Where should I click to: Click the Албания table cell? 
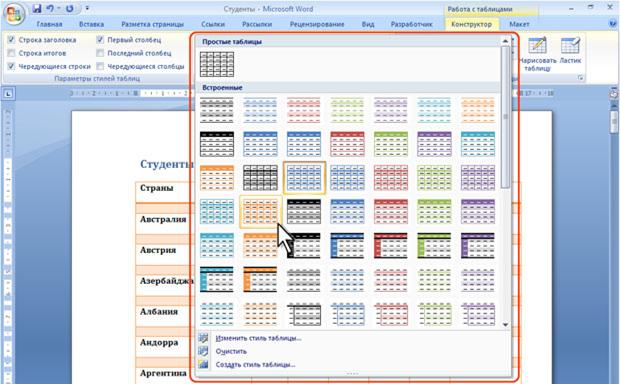point(159,312)
